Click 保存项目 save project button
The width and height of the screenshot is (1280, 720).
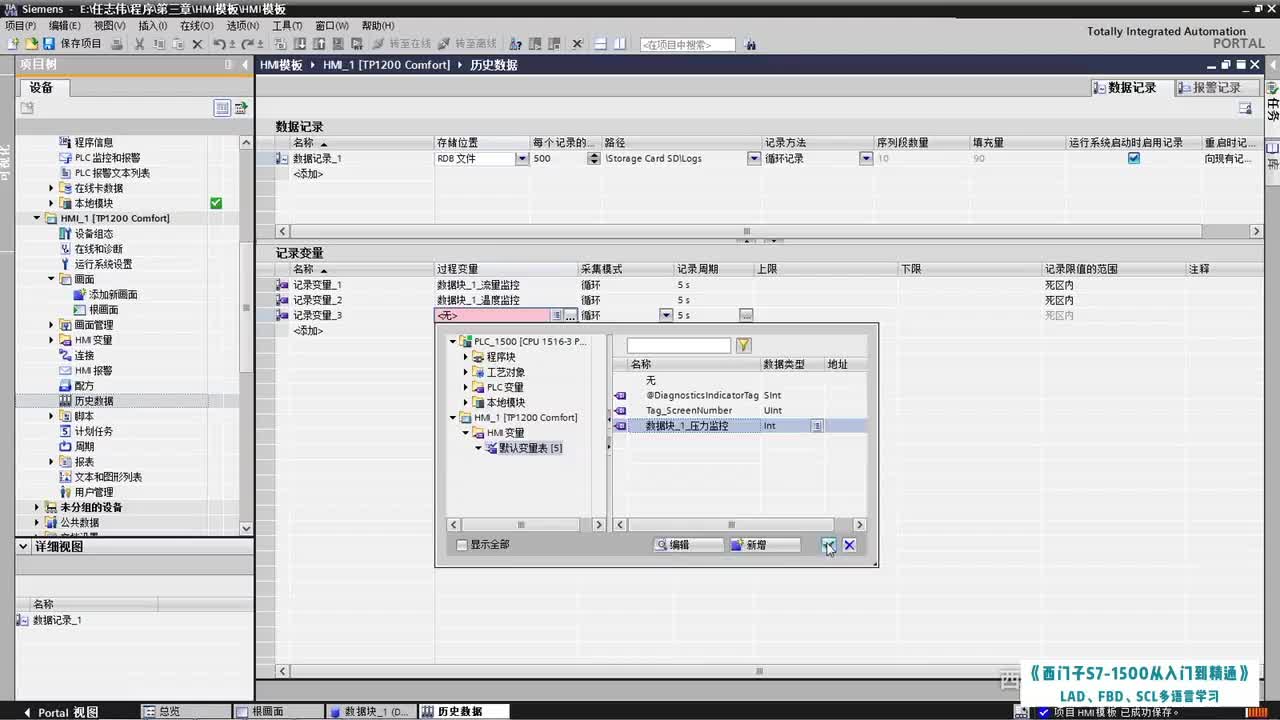pyautogui.click(x=72, y=44)
